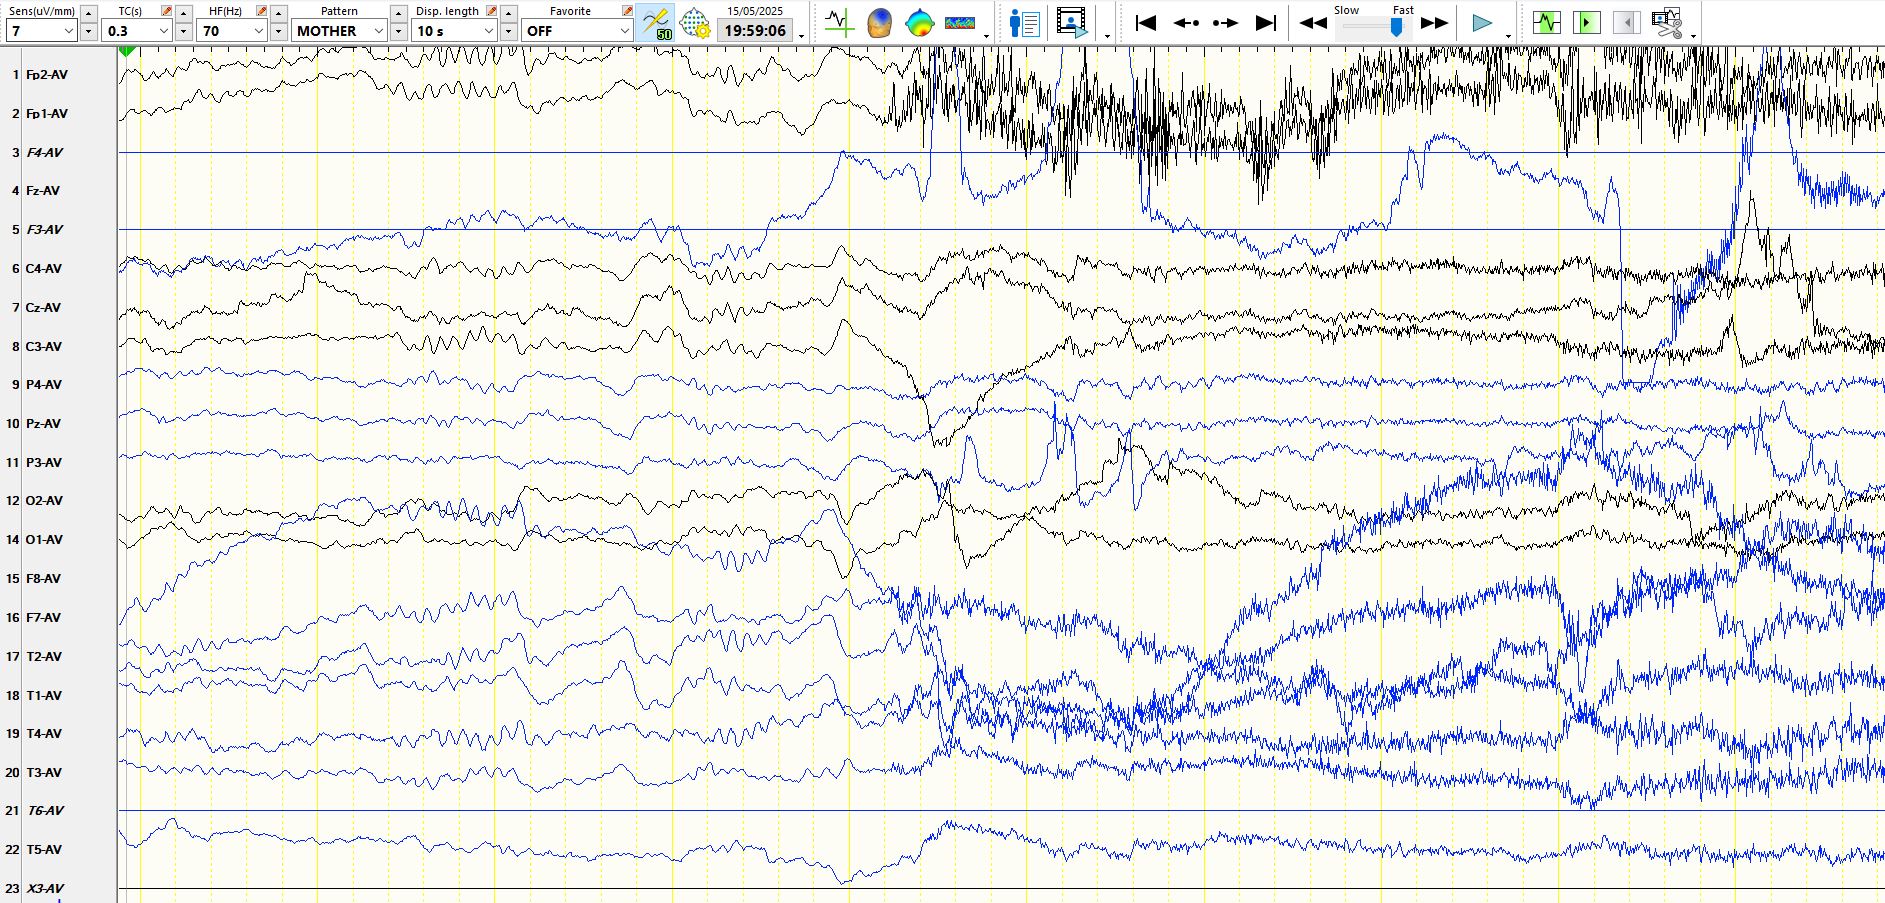
Task: Select the X3-AV channel label
Action: (x=44, y=889)
